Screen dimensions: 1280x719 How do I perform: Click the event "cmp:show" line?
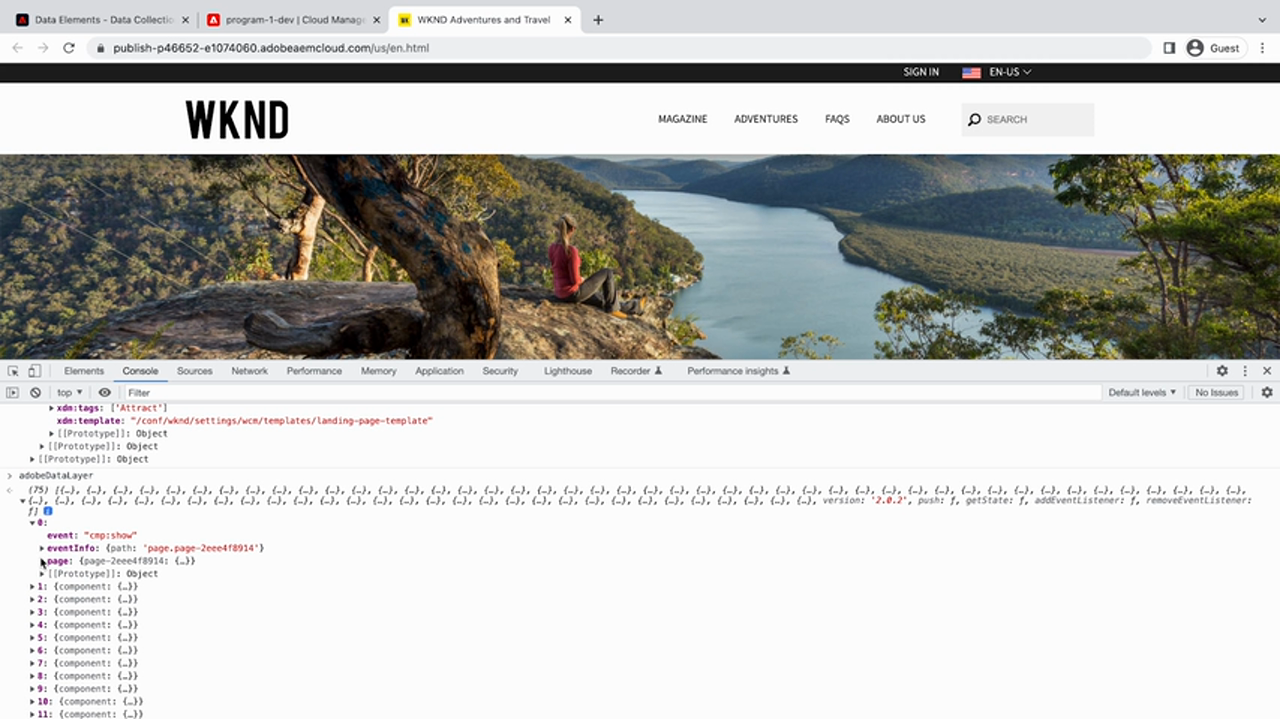pyautogui.click(x=91, y=536)
